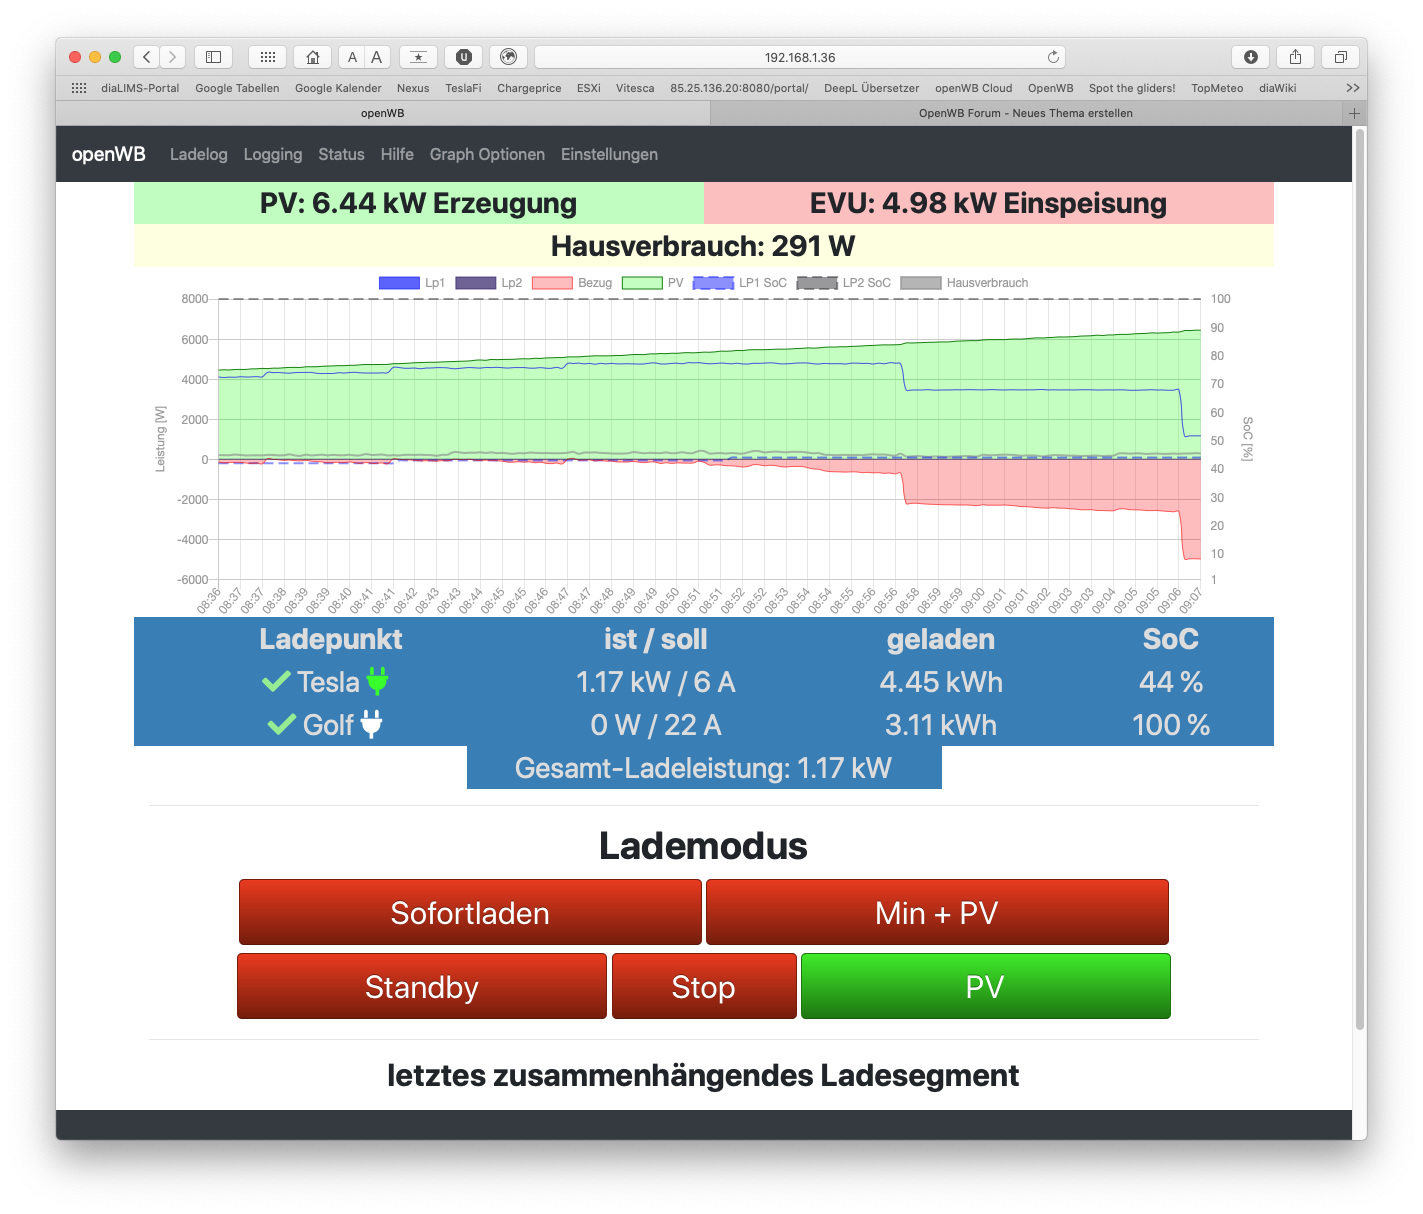Viewport: 1423px width, 1214px height.
Task: Toggle Hausverbrauch series in legend
Action: (x=965, y=283)
